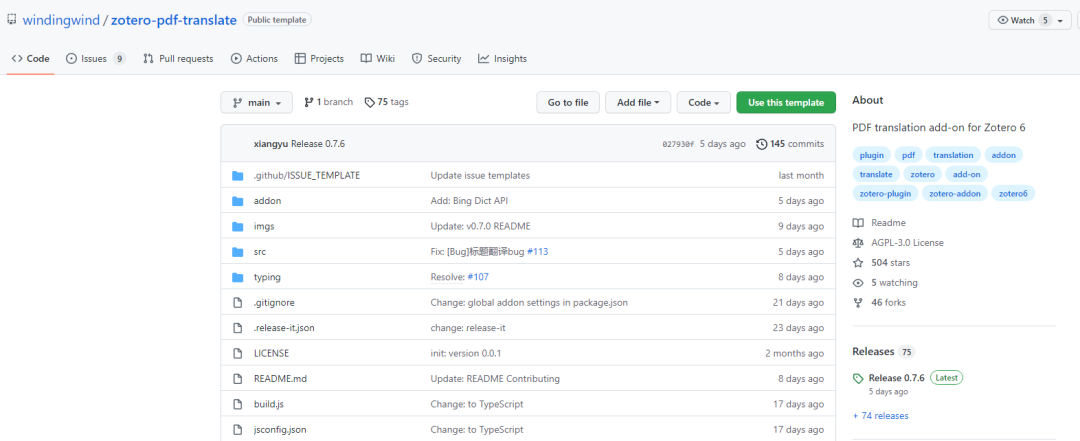Screen dimensions: 1080x441
Task: Click commit message Update issue templates
Action: click(x=480, y=175)
